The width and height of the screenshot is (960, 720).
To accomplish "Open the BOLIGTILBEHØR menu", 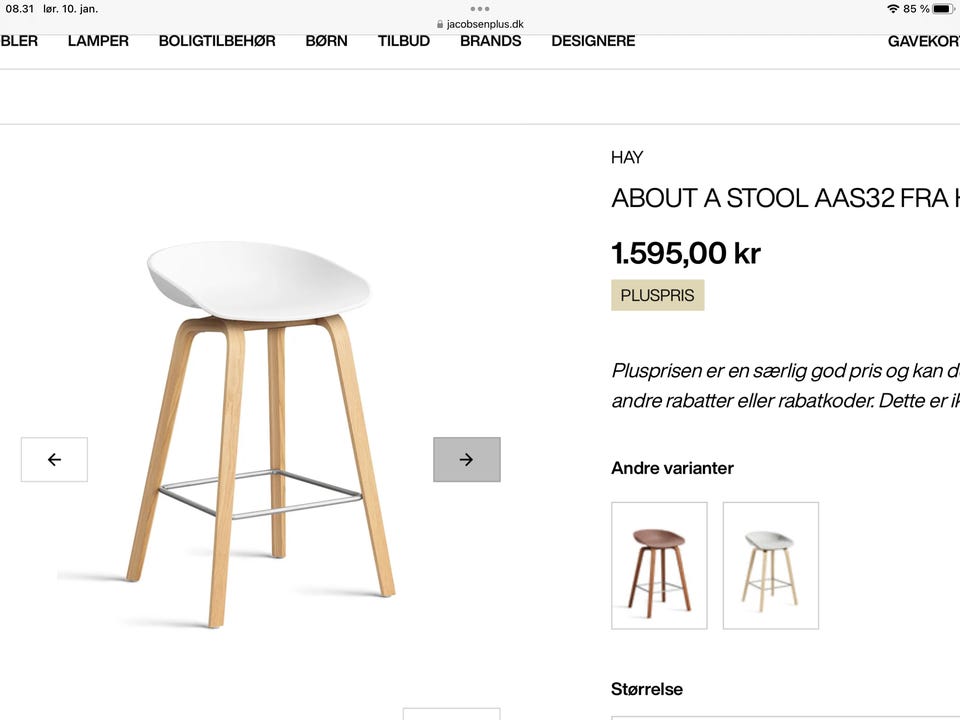I will (x=218, y=41).
